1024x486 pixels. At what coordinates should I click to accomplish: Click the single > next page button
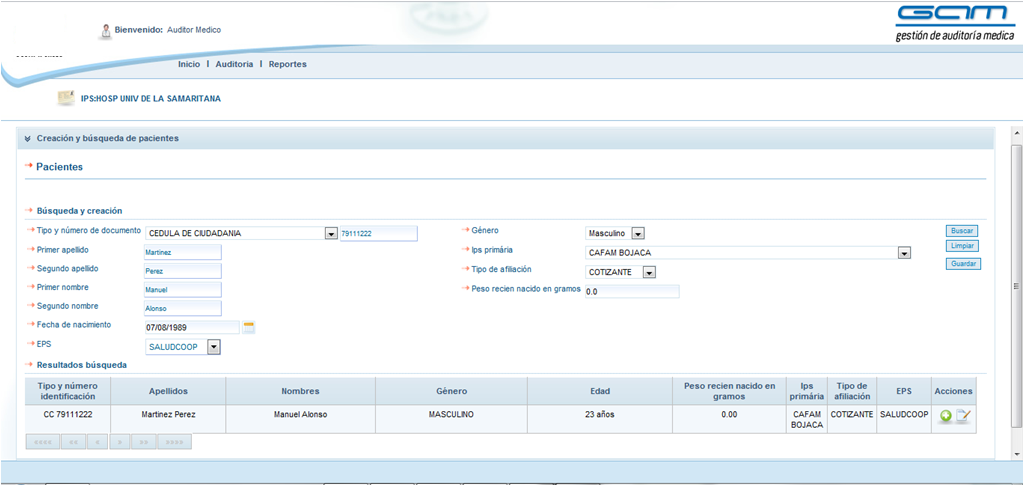[120, 442]
